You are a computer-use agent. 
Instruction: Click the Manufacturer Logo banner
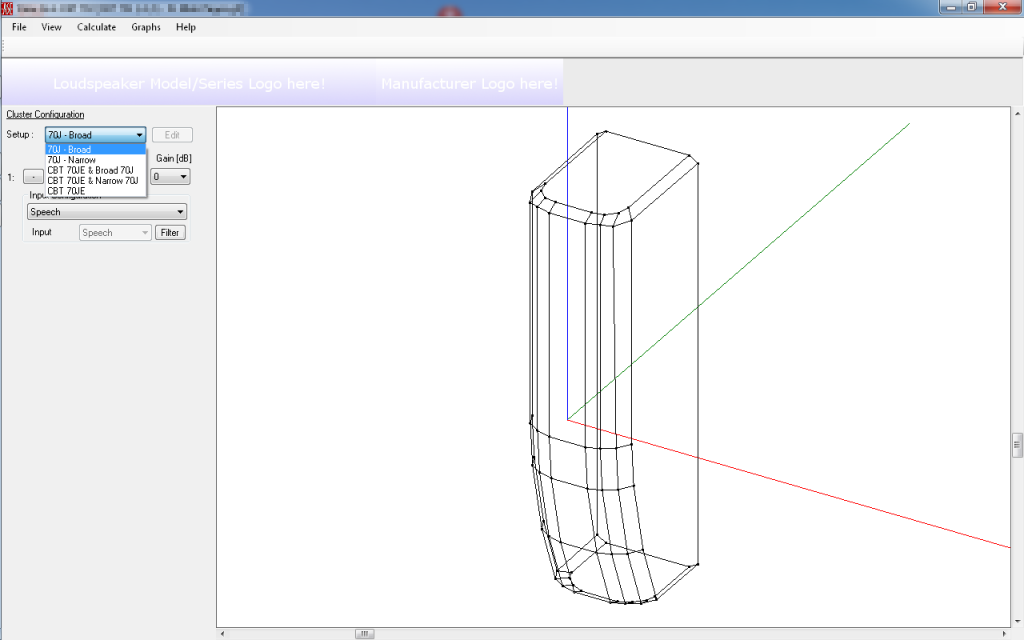tap(468, 84)
